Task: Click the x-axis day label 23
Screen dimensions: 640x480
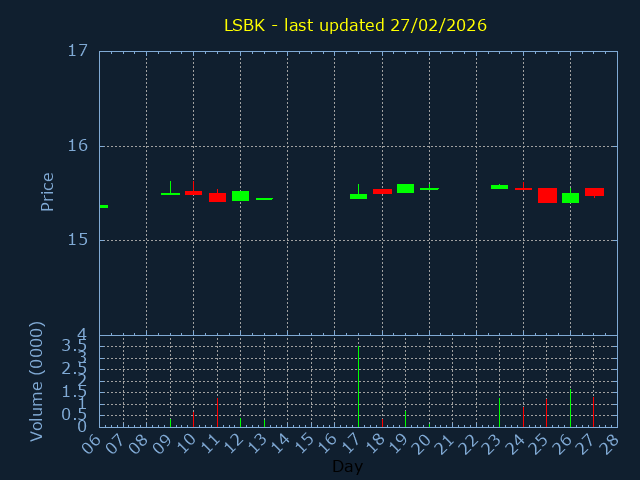Action: 492,444
